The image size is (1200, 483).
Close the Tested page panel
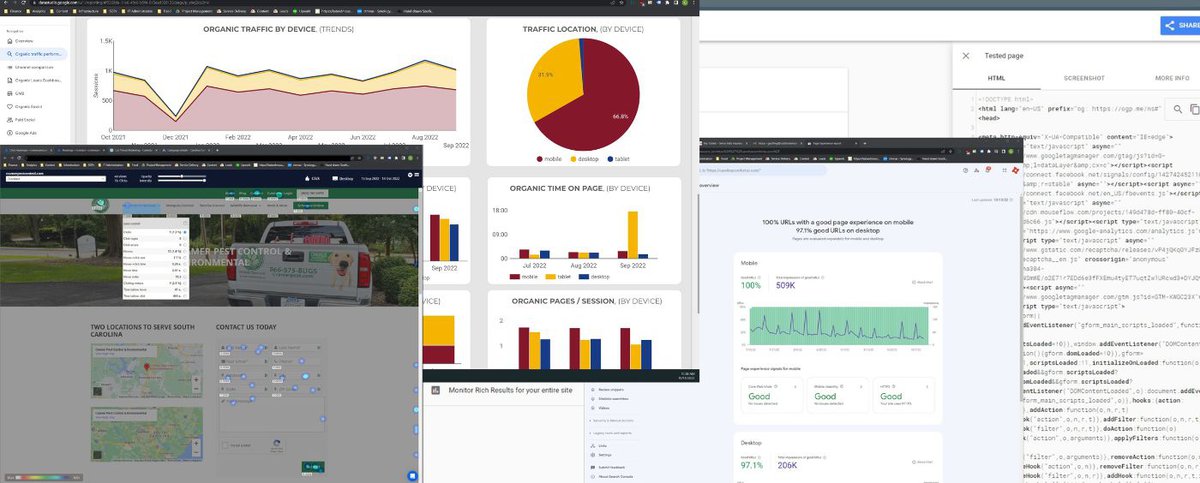tap(964, 56)
